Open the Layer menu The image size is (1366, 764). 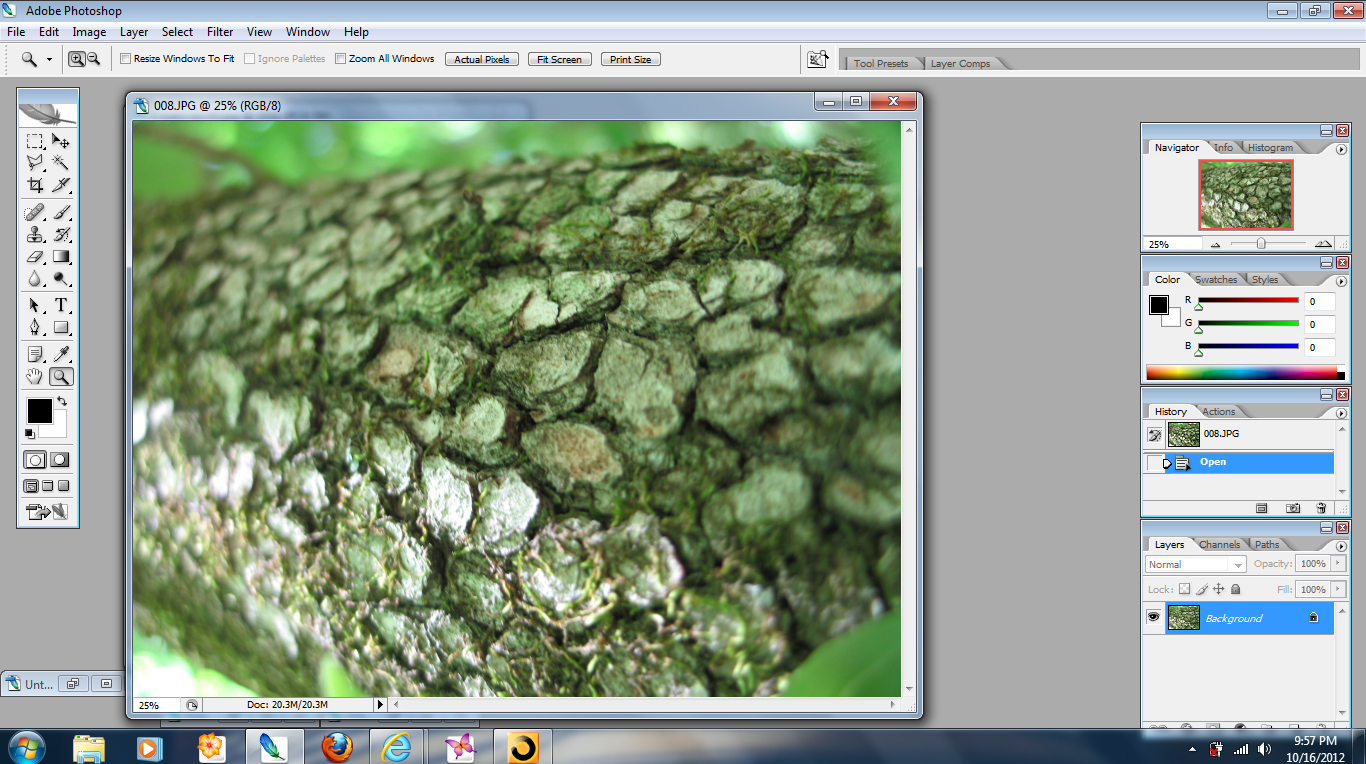tap(134, 32)
